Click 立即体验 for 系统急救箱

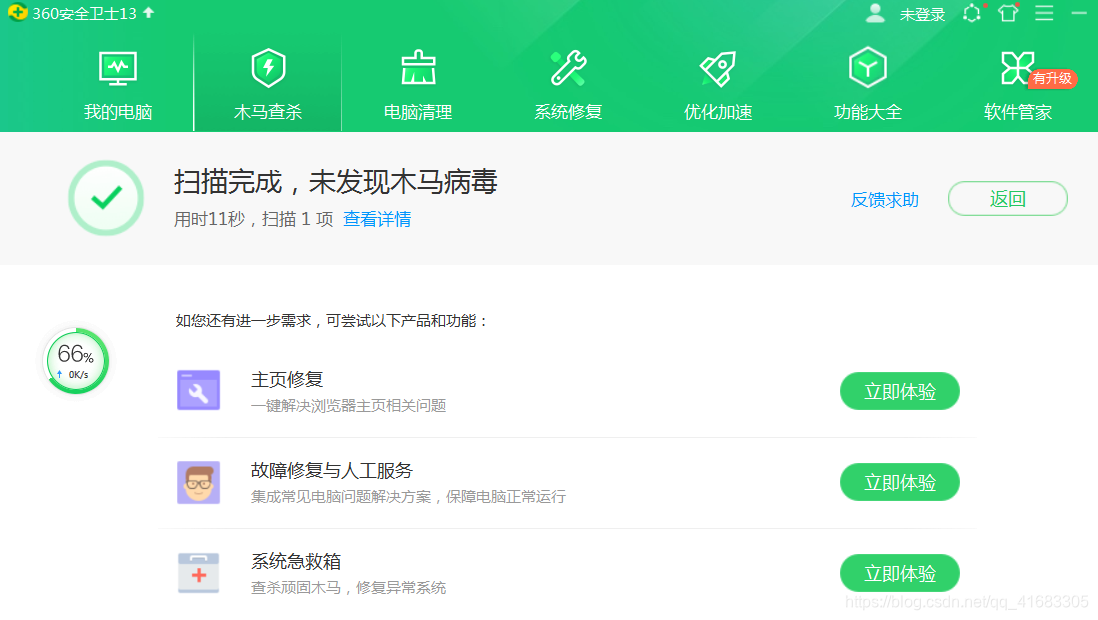point(899,573)
